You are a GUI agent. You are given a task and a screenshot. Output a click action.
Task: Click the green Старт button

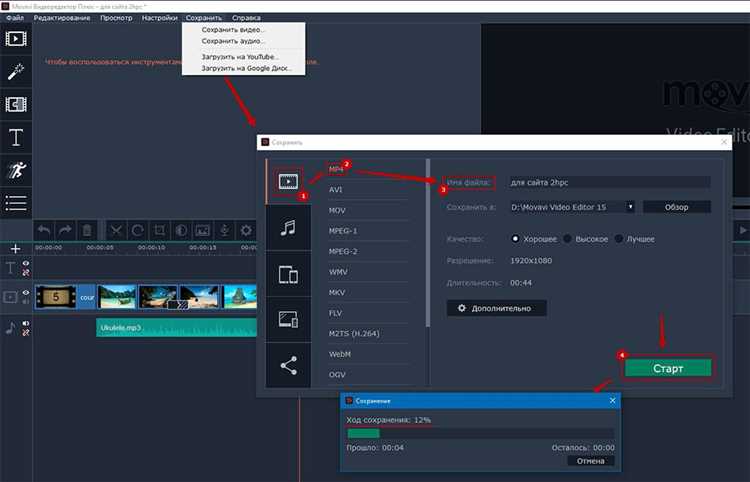(x=668, y=368)
